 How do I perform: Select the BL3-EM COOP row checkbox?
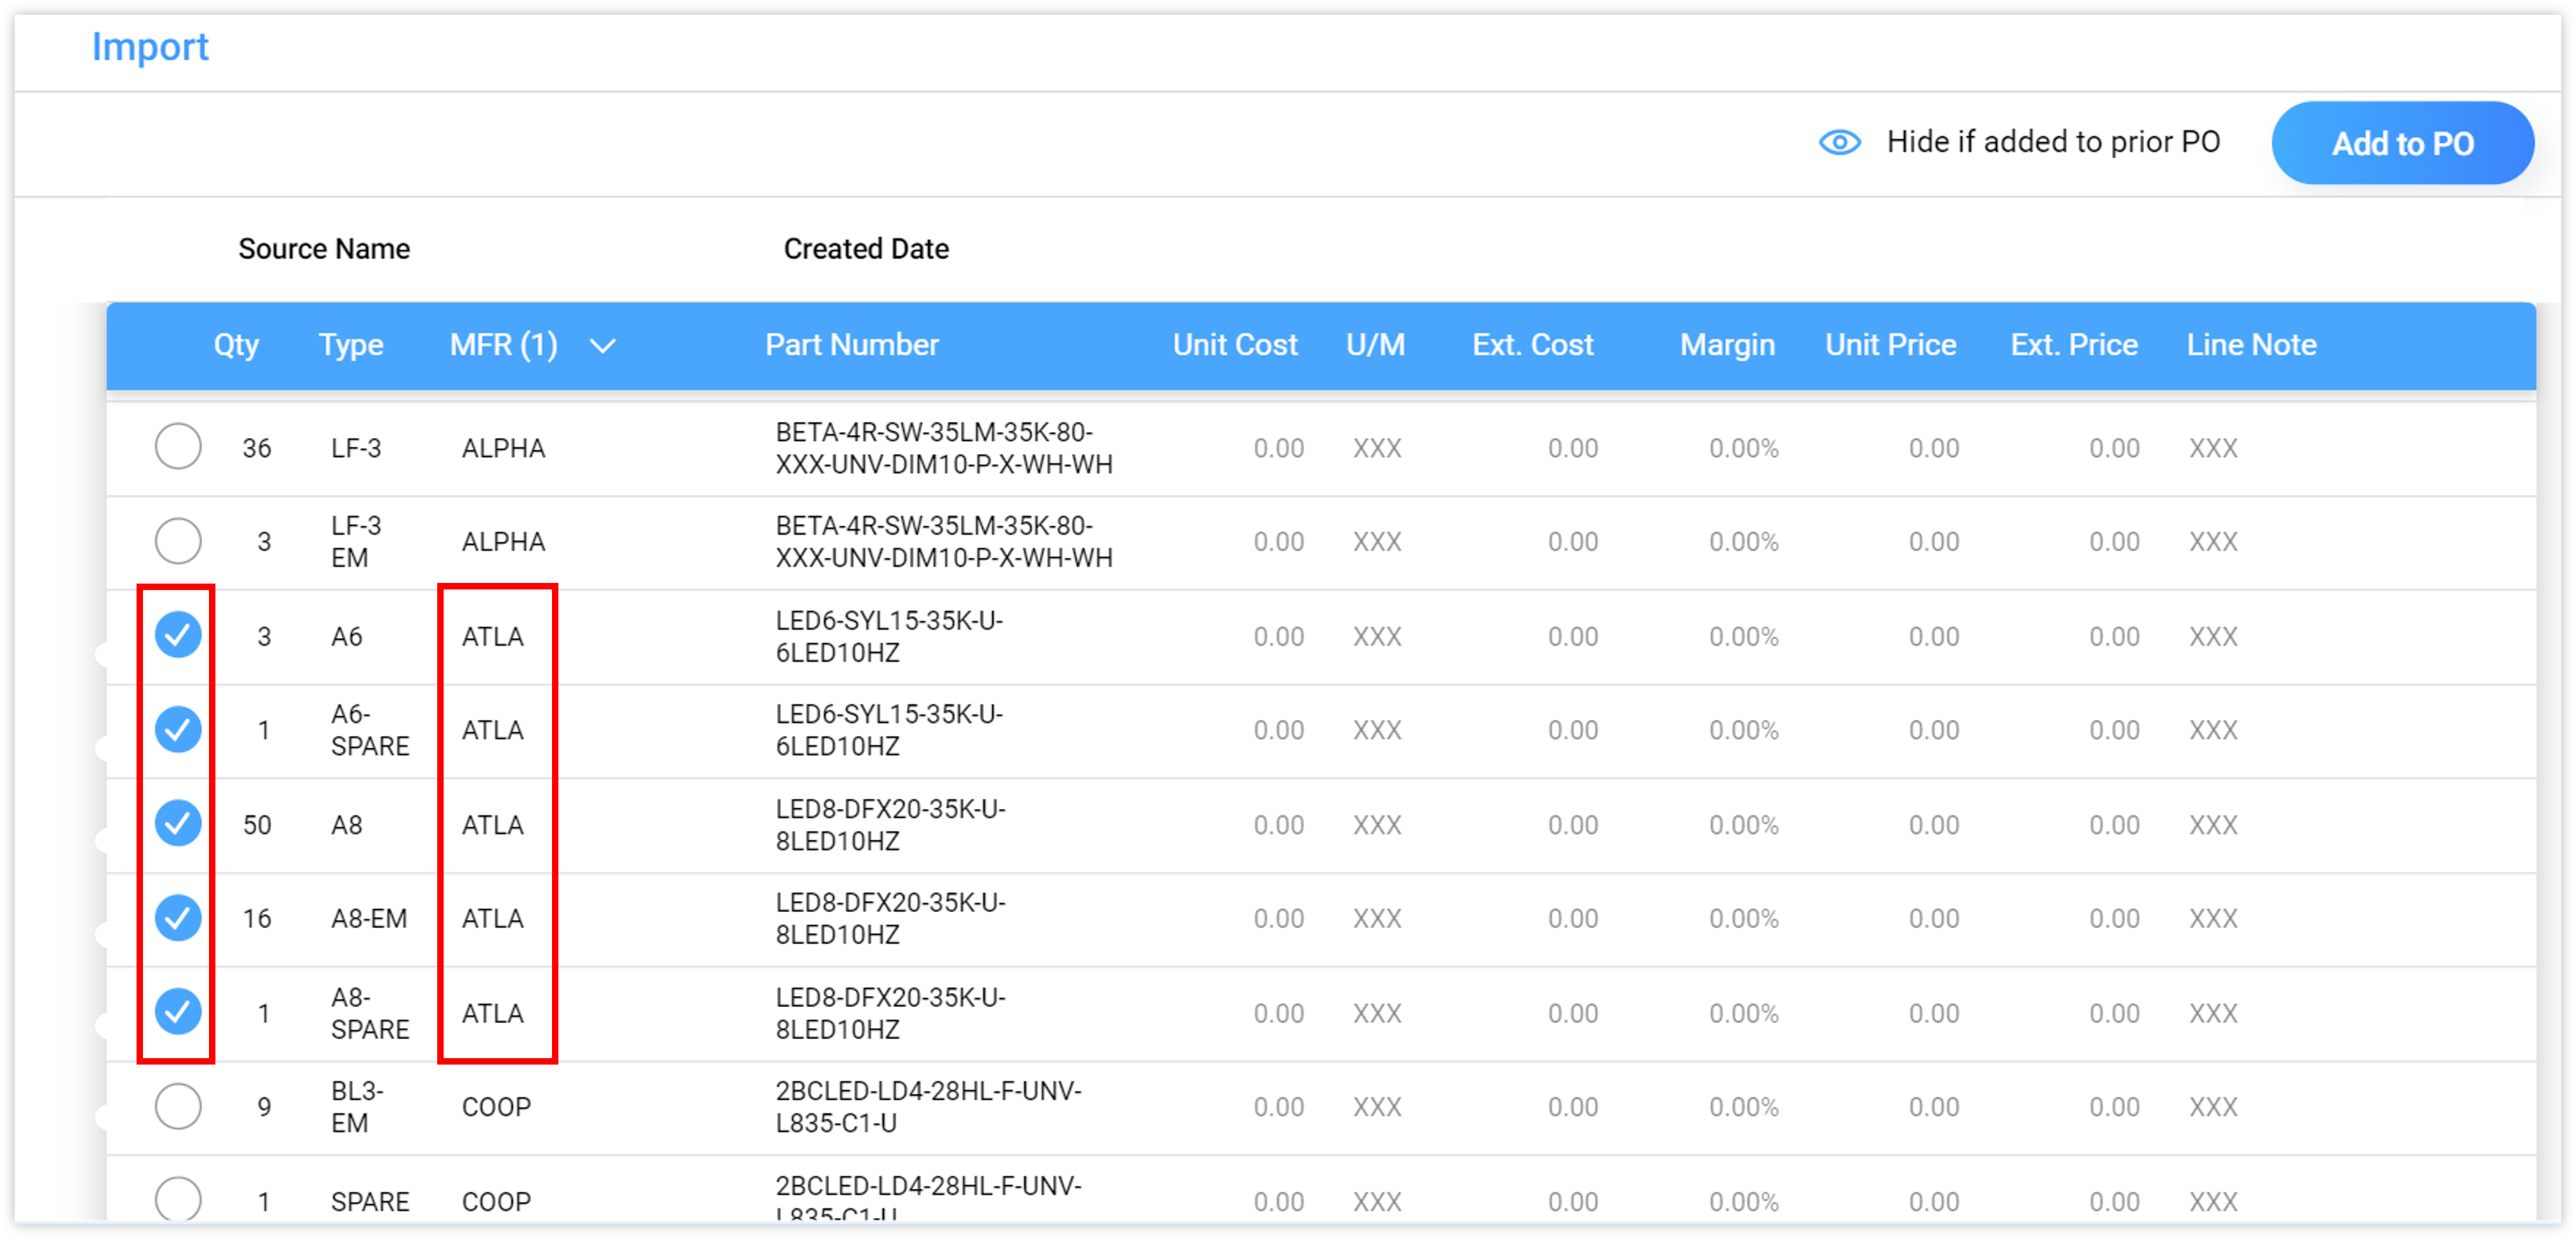pos(178,1106)
